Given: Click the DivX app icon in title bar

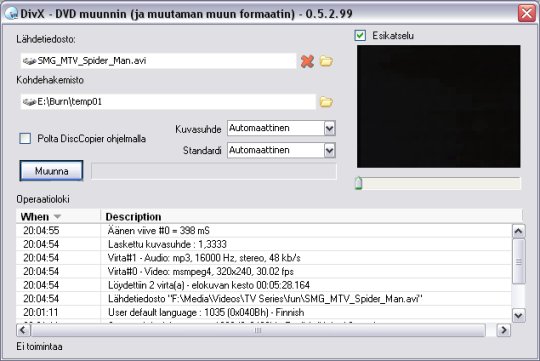Looking at the screenshot, I should click(11, 14).
